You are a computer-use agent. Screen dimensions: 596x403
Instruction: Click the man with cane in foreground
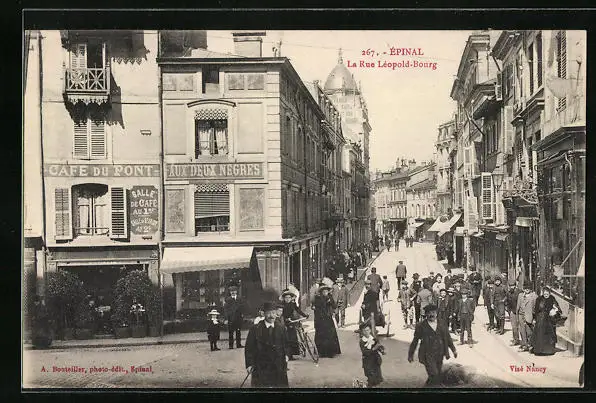[x=266, y=345]
